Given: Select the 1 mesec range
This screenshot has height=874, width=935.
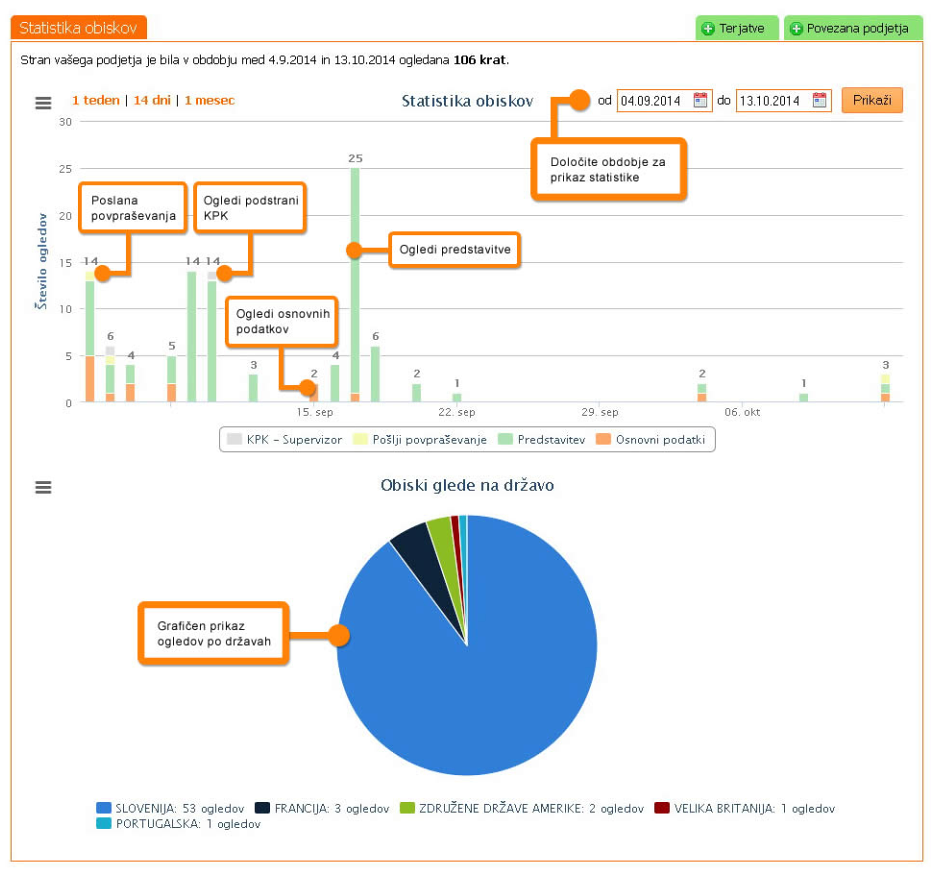Looking at the screenshot, I should click(x=209, y=101).
